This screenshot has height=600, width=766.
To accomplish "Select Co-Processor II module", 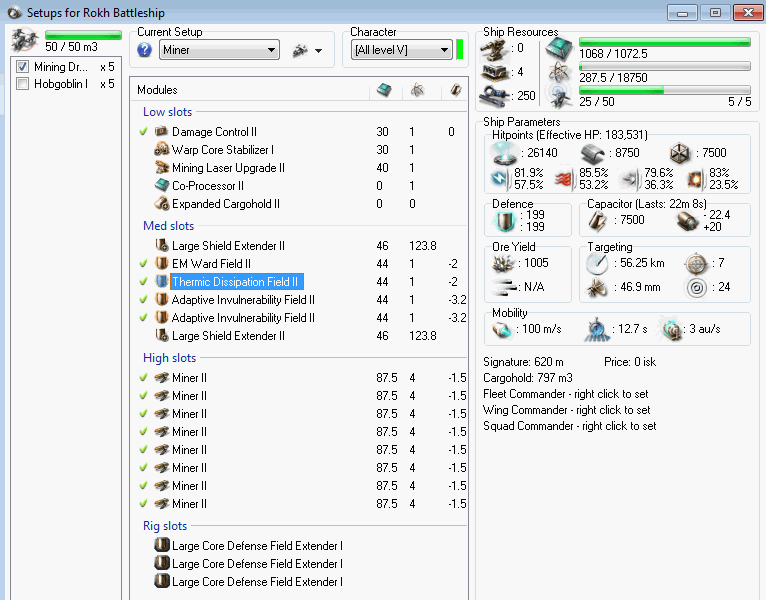I will click(x=207, y=186).
